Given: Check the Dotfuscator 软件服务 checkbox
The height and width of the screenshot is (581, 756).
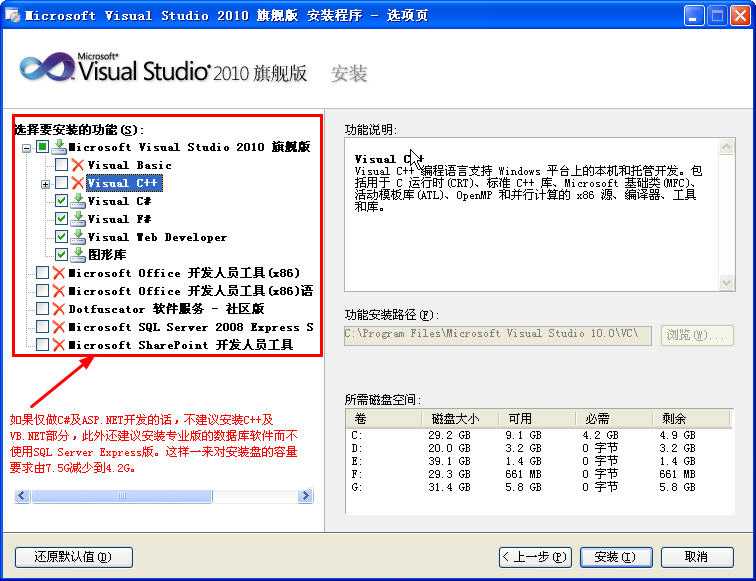Looking at the screenshot, I should pyautogui.click(x=42, y=309).
